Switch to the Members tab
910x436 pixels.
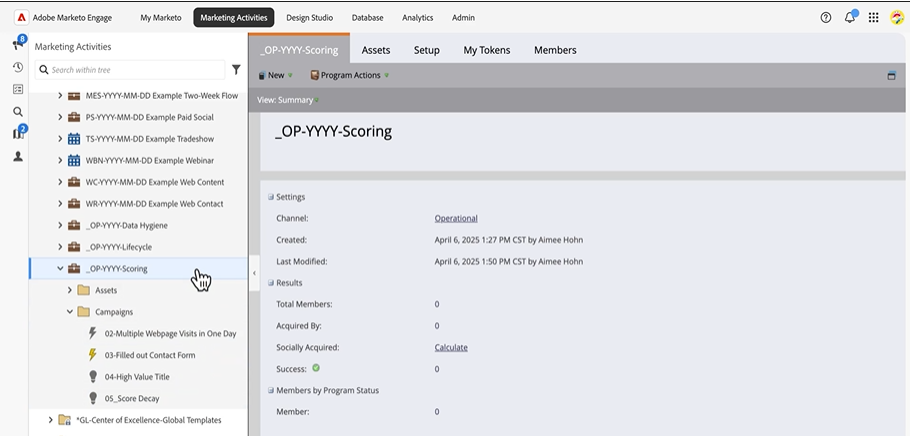[555, 50]
